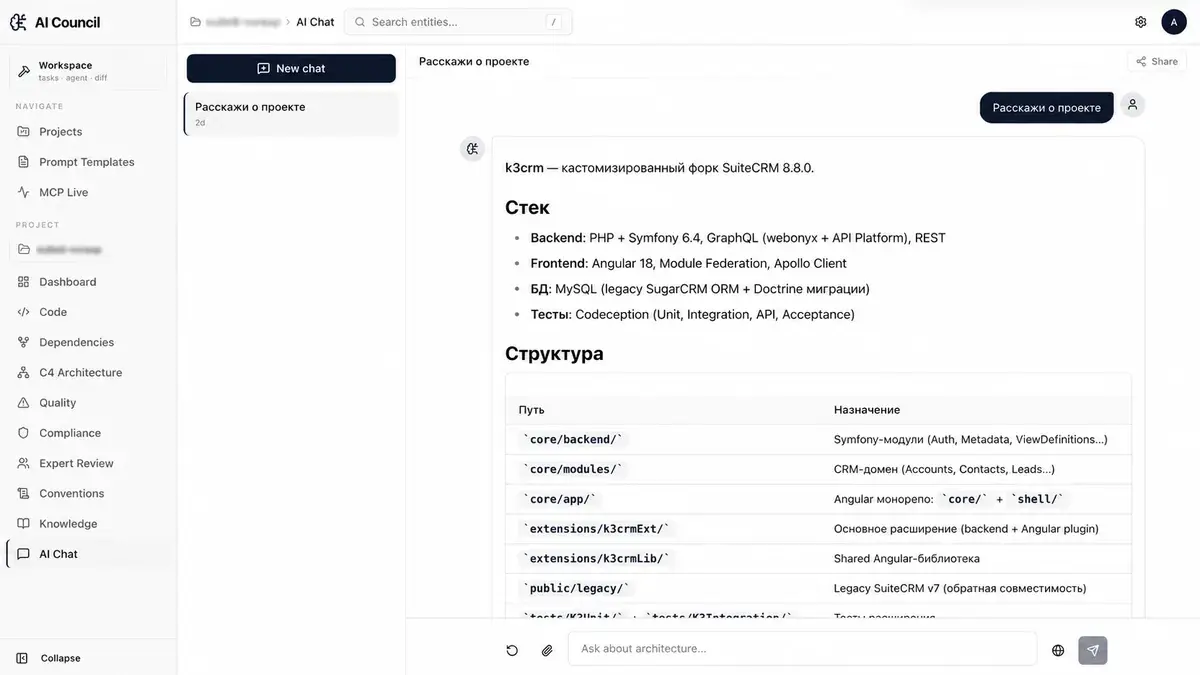Open the C4 Architecture page

[81, 372]
